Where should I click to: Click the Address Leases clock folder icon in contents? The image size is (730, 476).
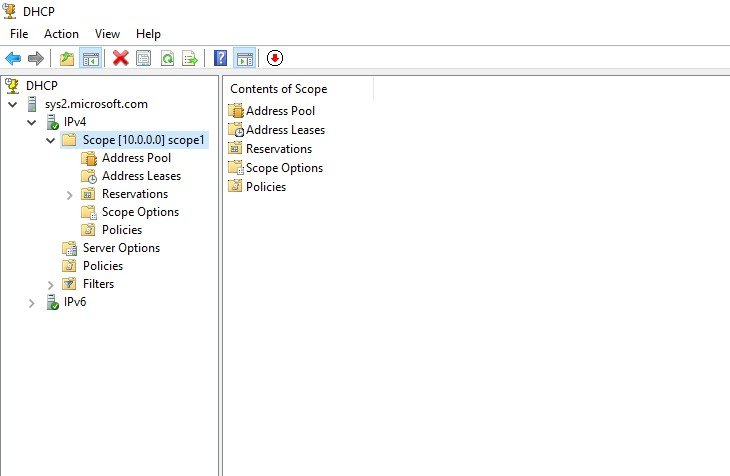236,130
